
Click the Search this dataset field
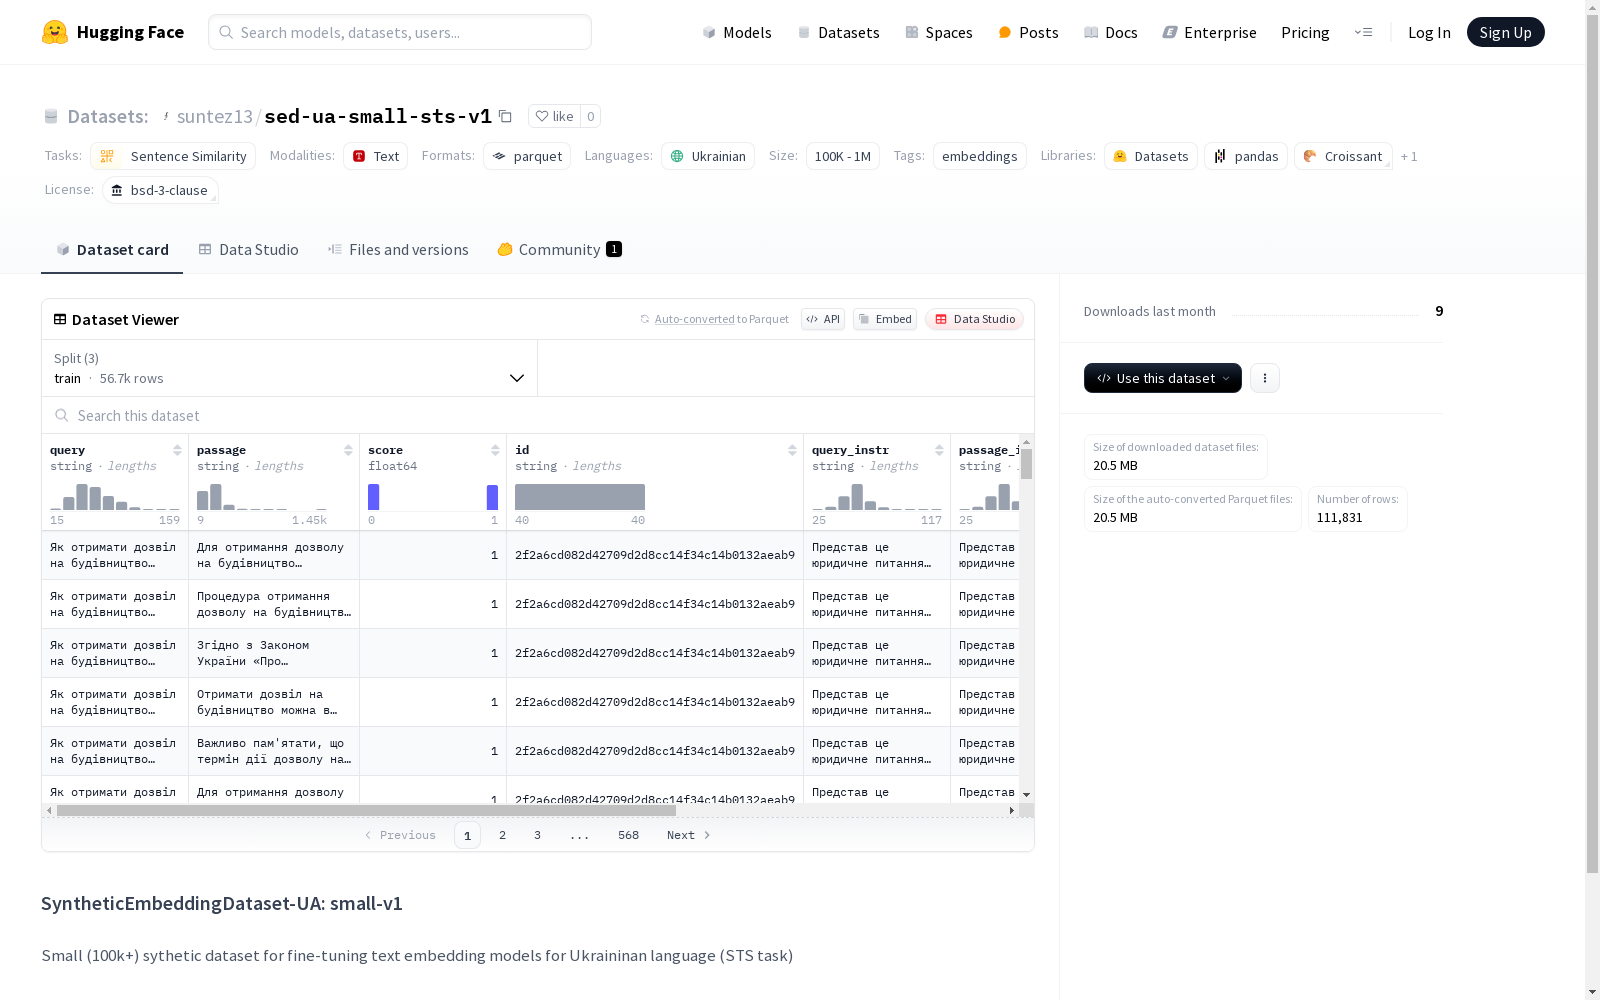538,415
